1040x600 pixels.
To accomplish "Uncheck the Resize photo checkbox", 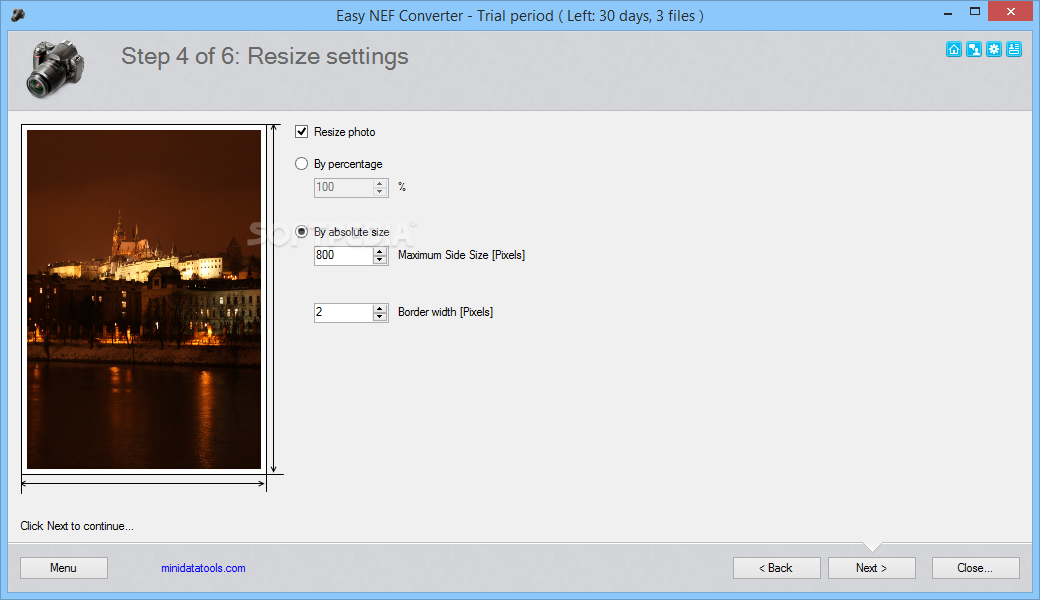I will pos(302,131).
